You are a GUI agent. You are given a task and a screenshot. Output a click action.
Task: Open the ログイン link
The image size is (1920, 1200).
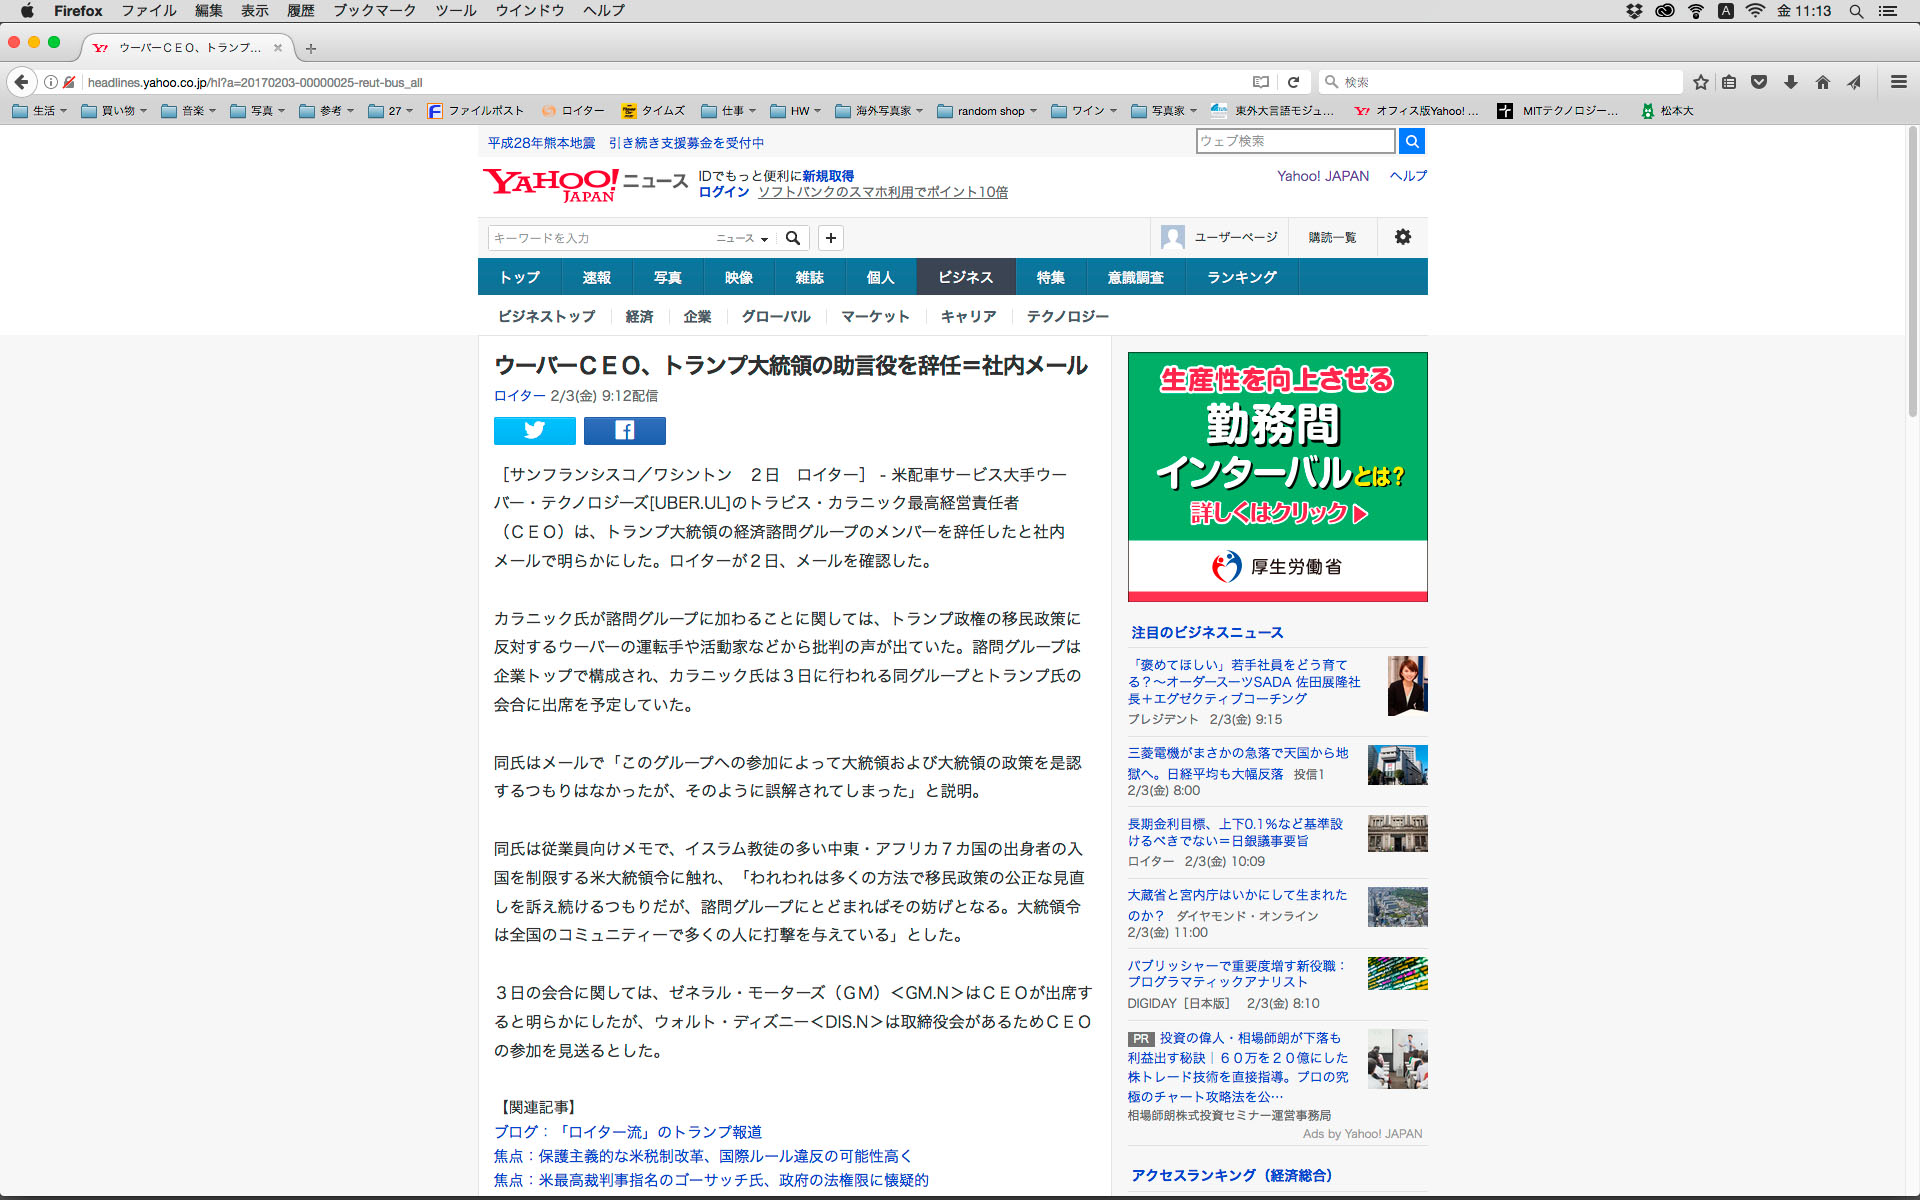(723, 192)
